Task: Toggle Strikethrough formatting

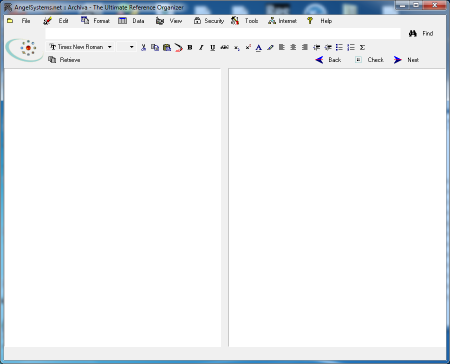Action: (224, 47)
